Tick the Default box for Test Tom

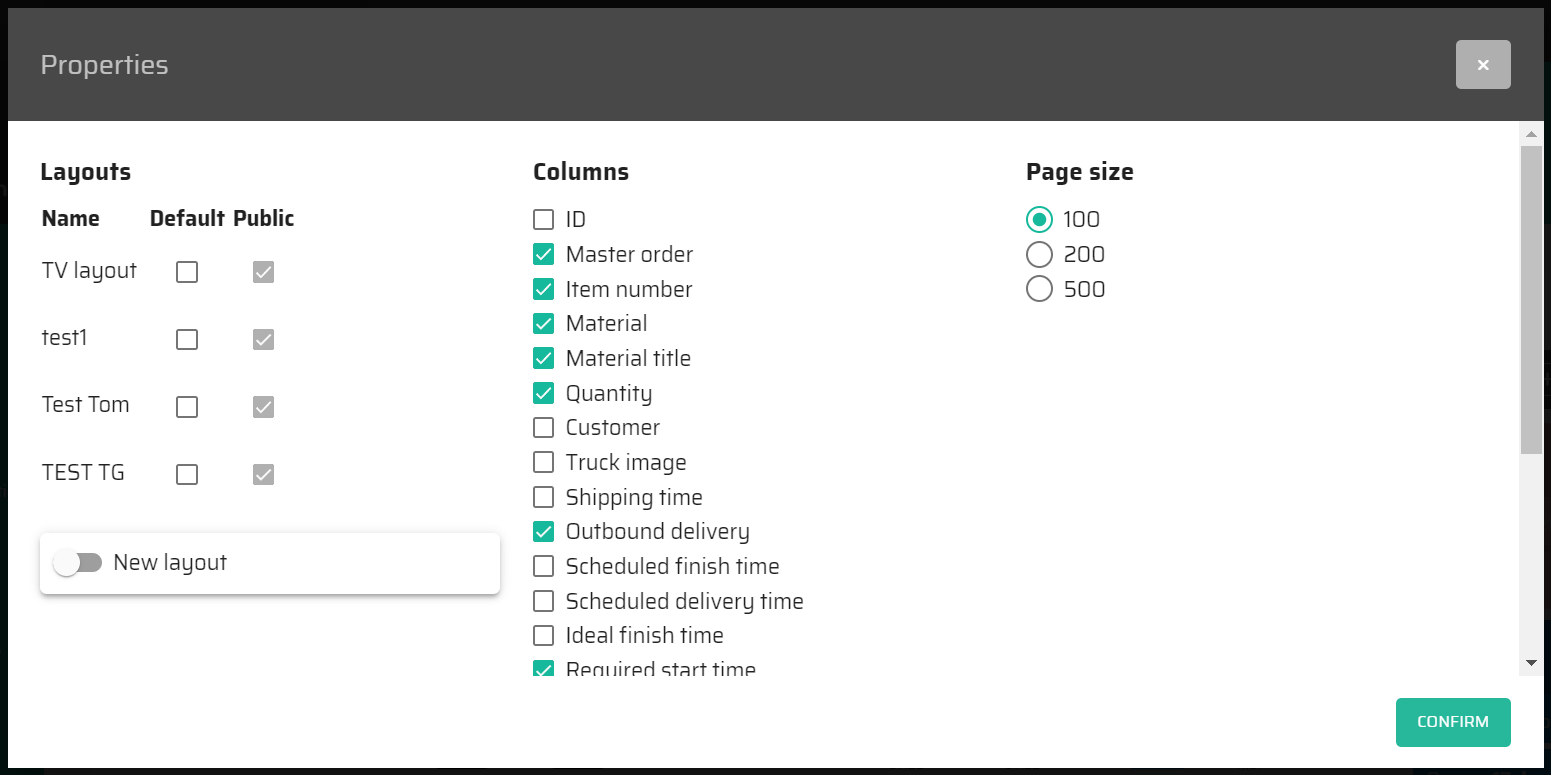(187, 407)
